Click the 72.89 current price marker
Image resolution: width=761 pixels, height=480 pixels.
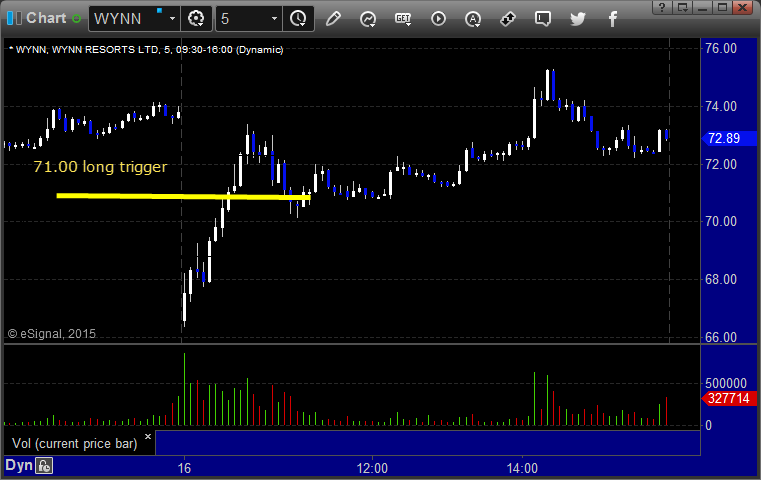click(x=729, y=138)
